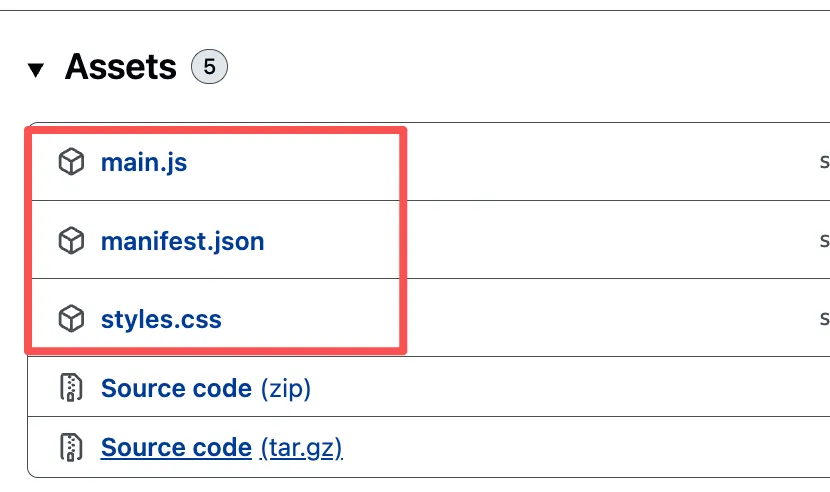This screenshot has height=492, width=830.
Task: Click the zip archive icon for Source code
Action: coord(71,388)
